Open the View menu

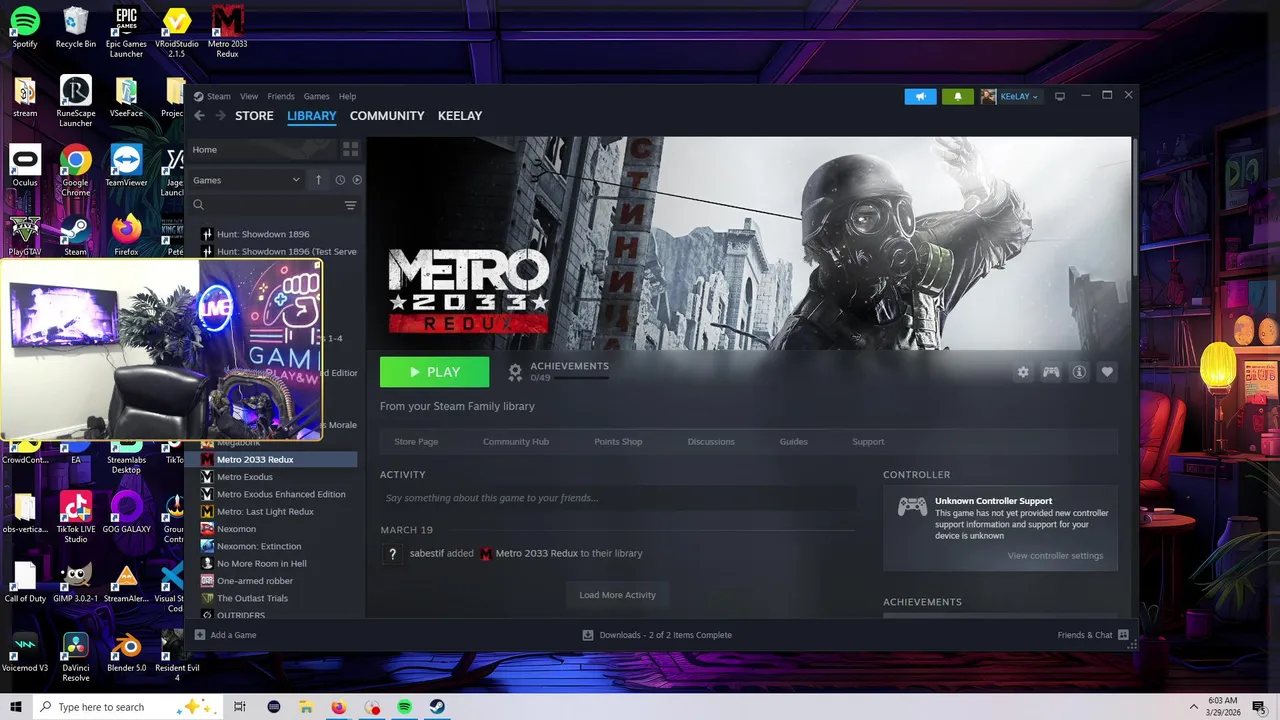click(x=249, y=96)
